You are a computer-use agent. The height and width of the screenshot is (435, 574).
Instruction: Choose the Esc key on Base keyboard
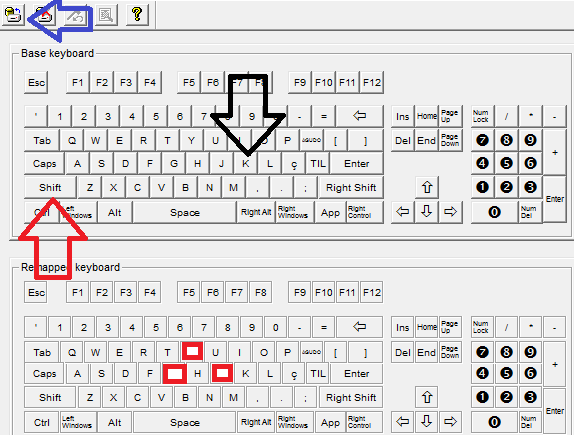(x=36, y=82)
